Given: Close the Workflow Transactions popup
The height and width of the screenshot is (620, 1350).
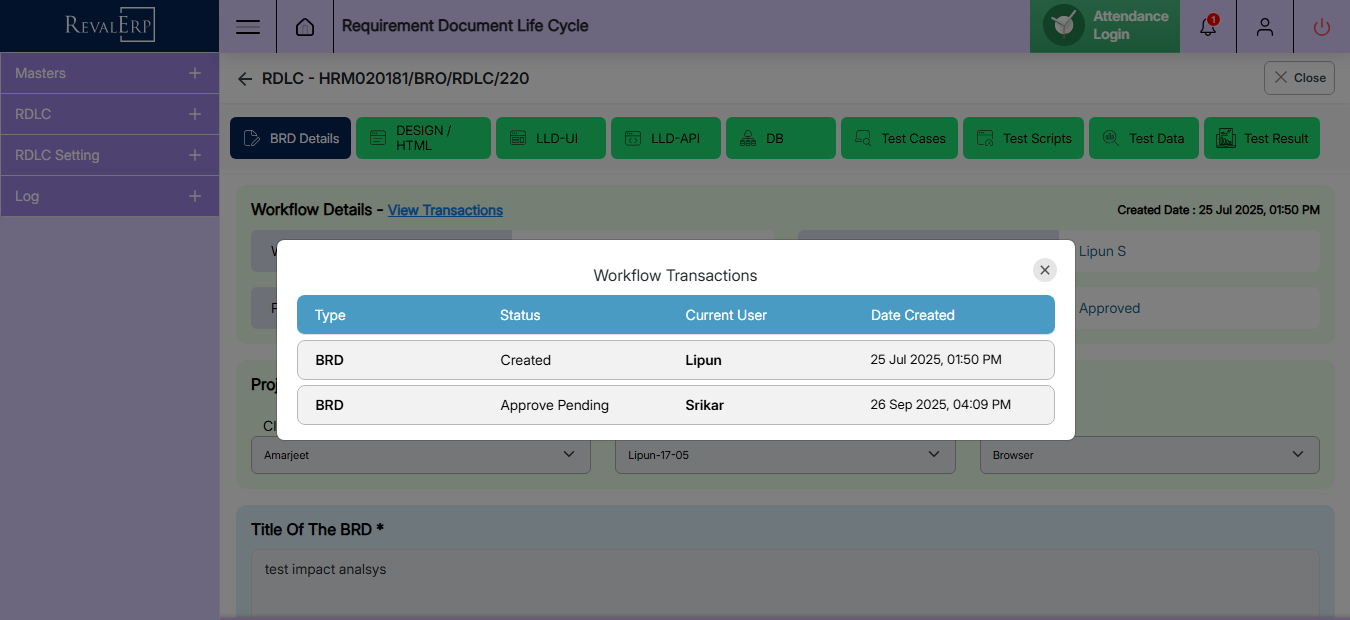Looking at the screenshot, I should click(1044, 270).
